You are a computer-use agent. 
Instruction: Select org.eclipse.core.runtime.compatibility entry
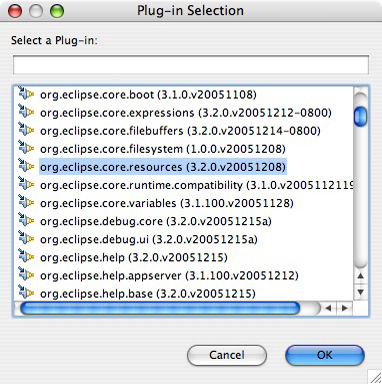click(x=197, y=185)
